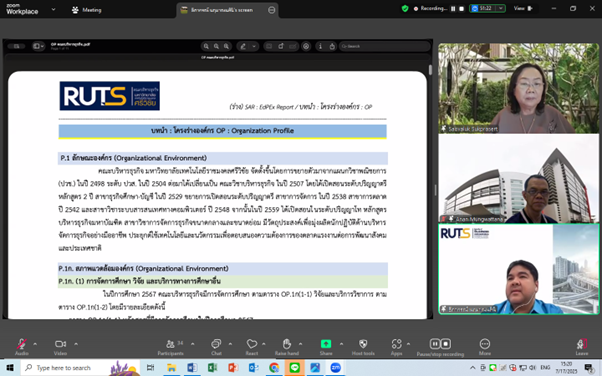Open Host tools shield icon
602x376 pixels.
point(363,347)
